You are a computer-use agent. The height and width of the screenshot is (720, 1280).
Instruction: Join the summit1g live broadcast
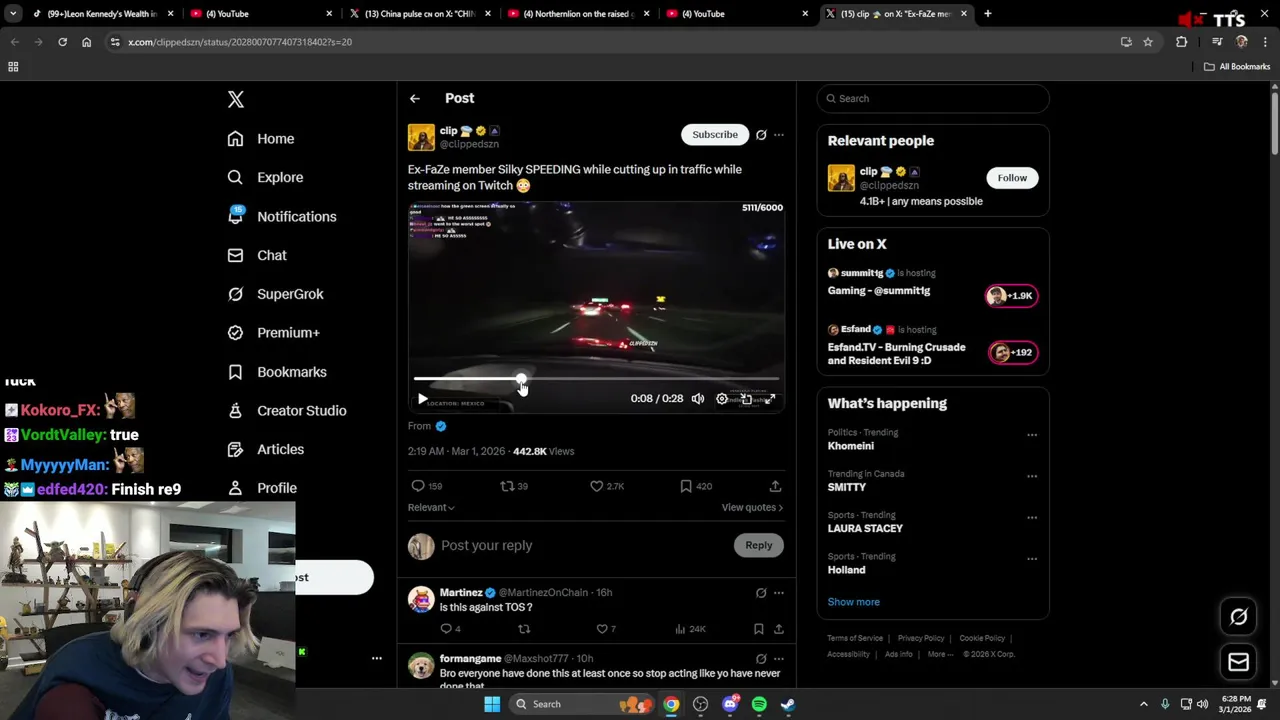[x=1013, y=295]
